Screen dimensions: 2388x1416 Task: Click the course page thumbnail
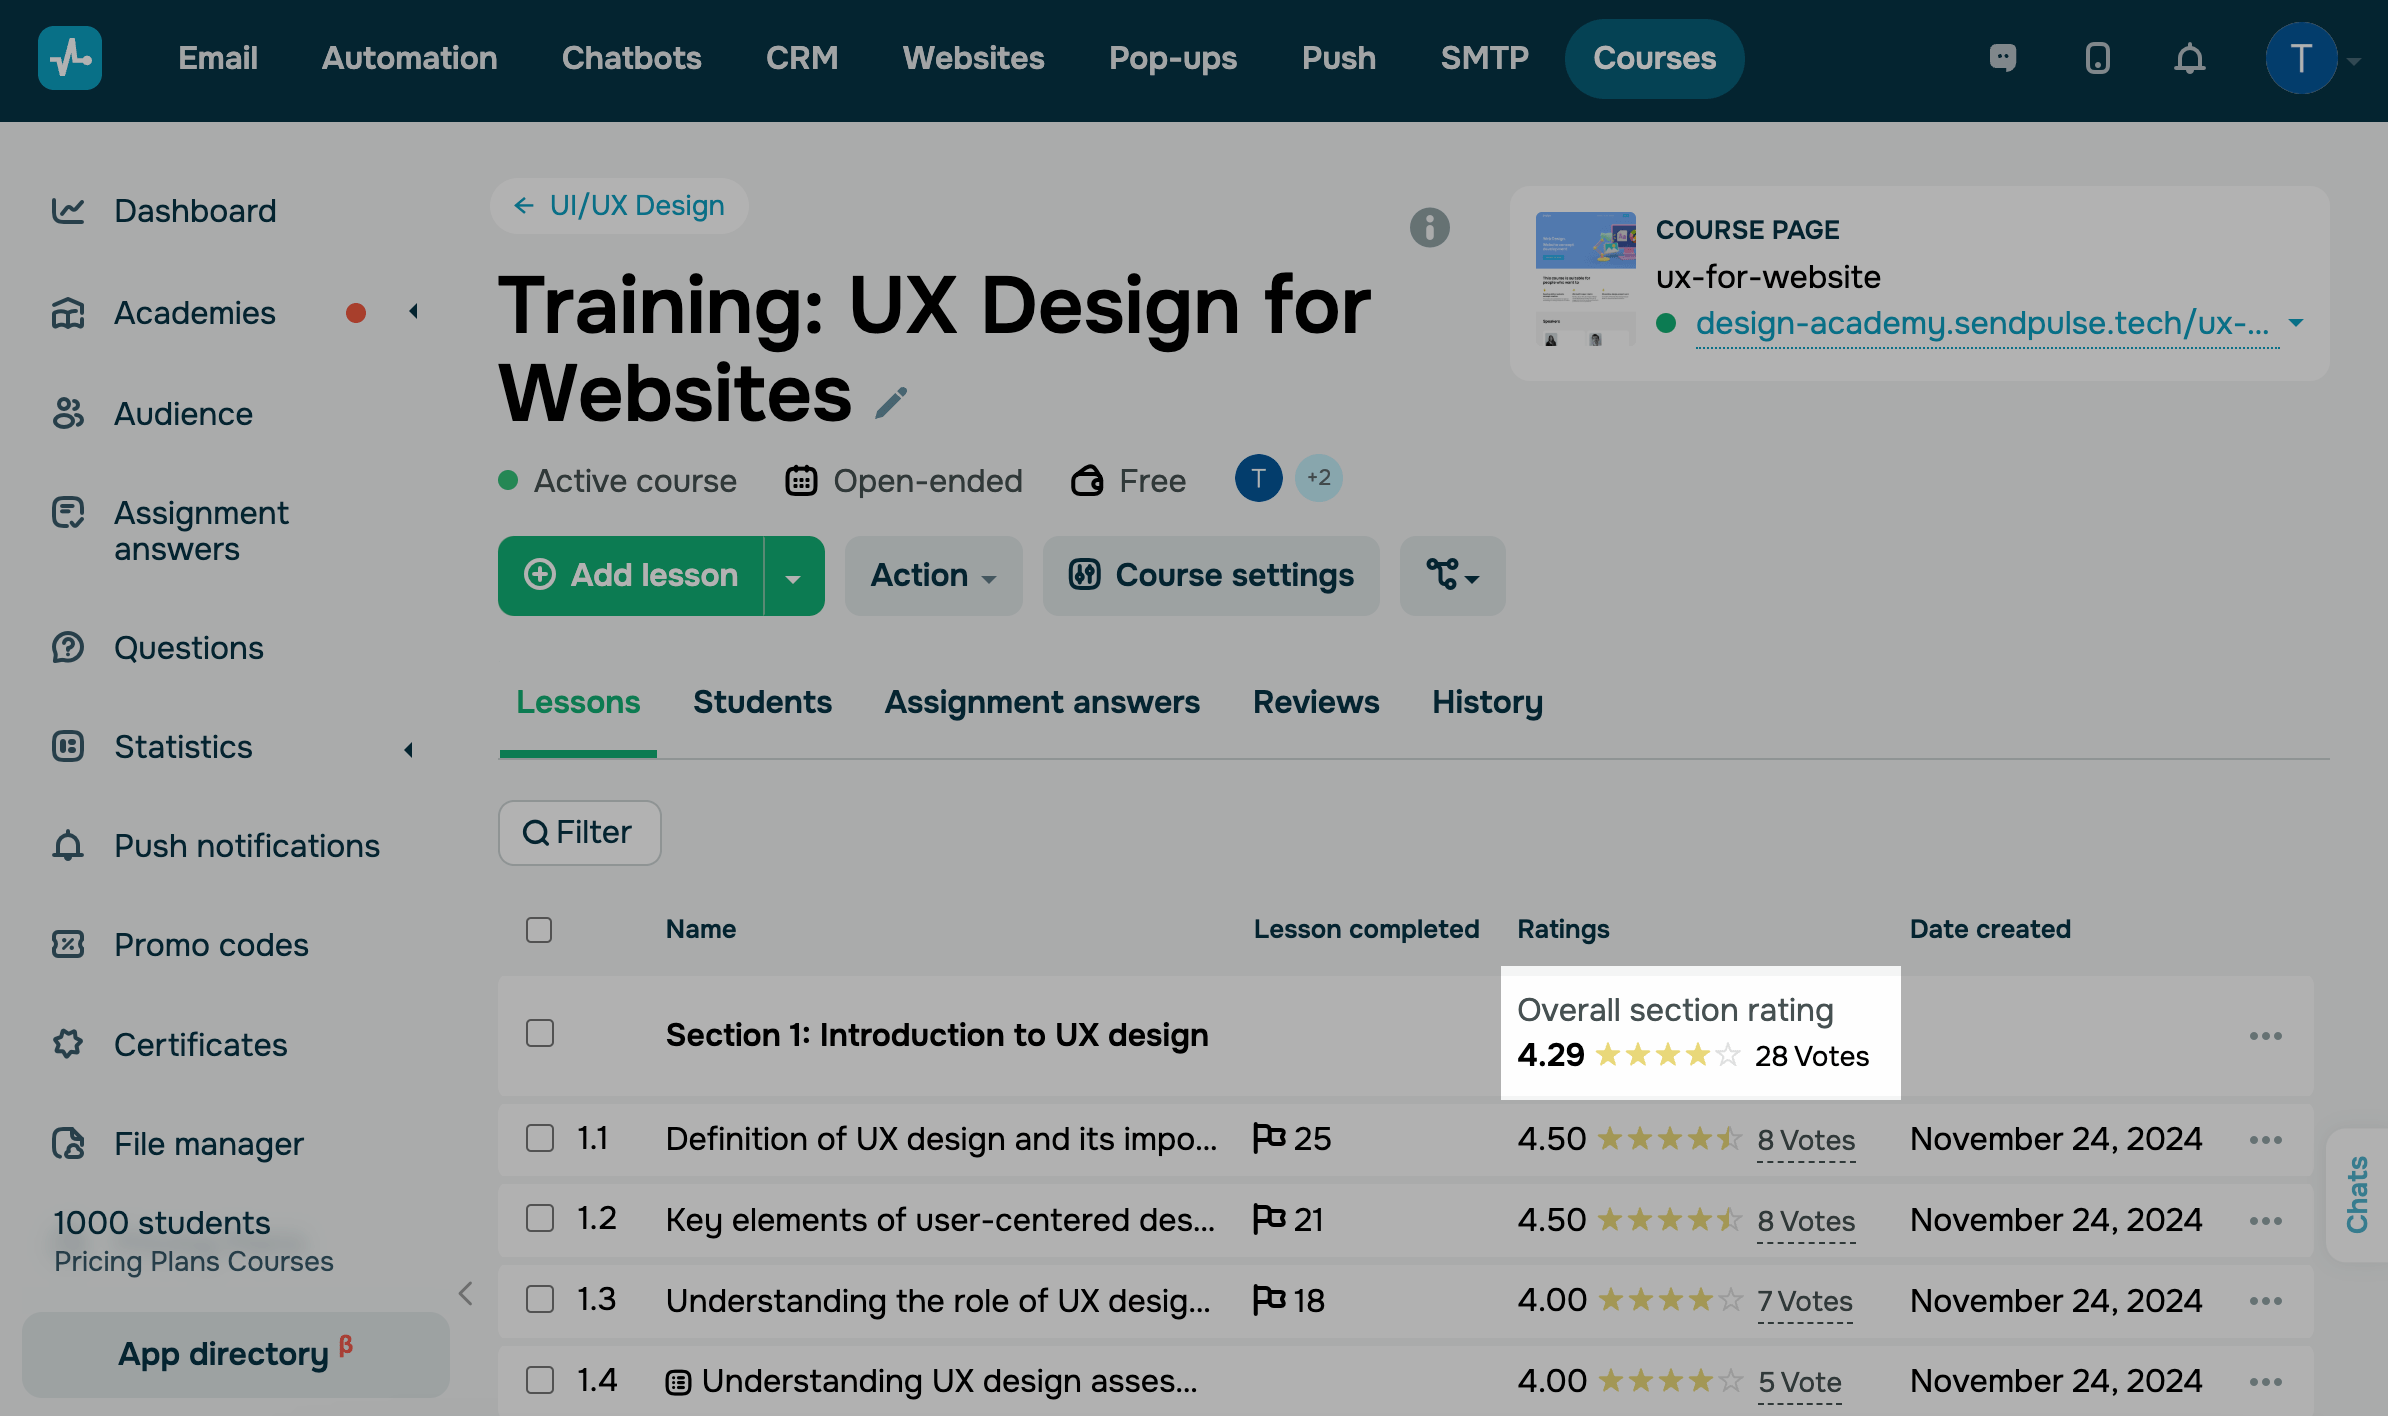(1584, 279)
